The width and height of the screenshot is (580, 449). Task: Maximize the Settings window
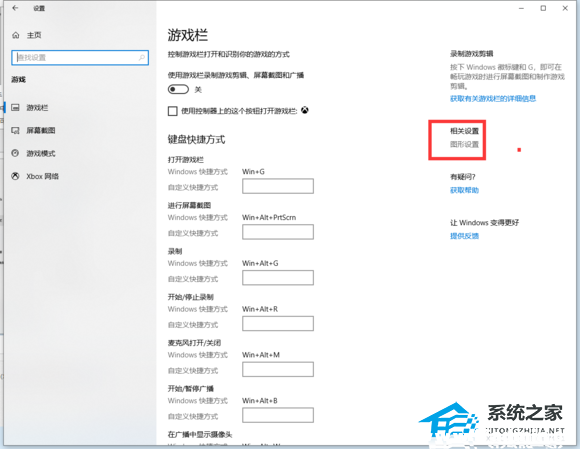click(x=543, y=8)
